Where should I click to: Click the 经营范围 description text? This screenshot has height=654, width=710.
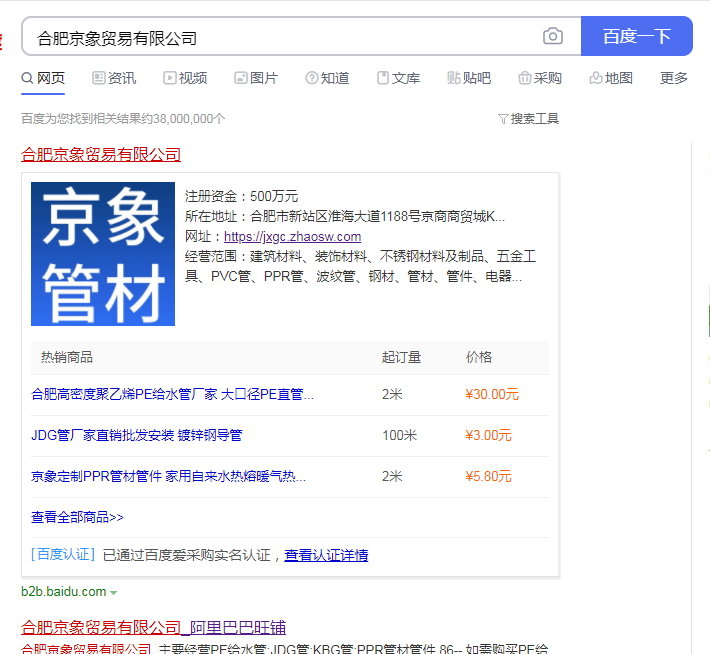[x=360, y=266]
